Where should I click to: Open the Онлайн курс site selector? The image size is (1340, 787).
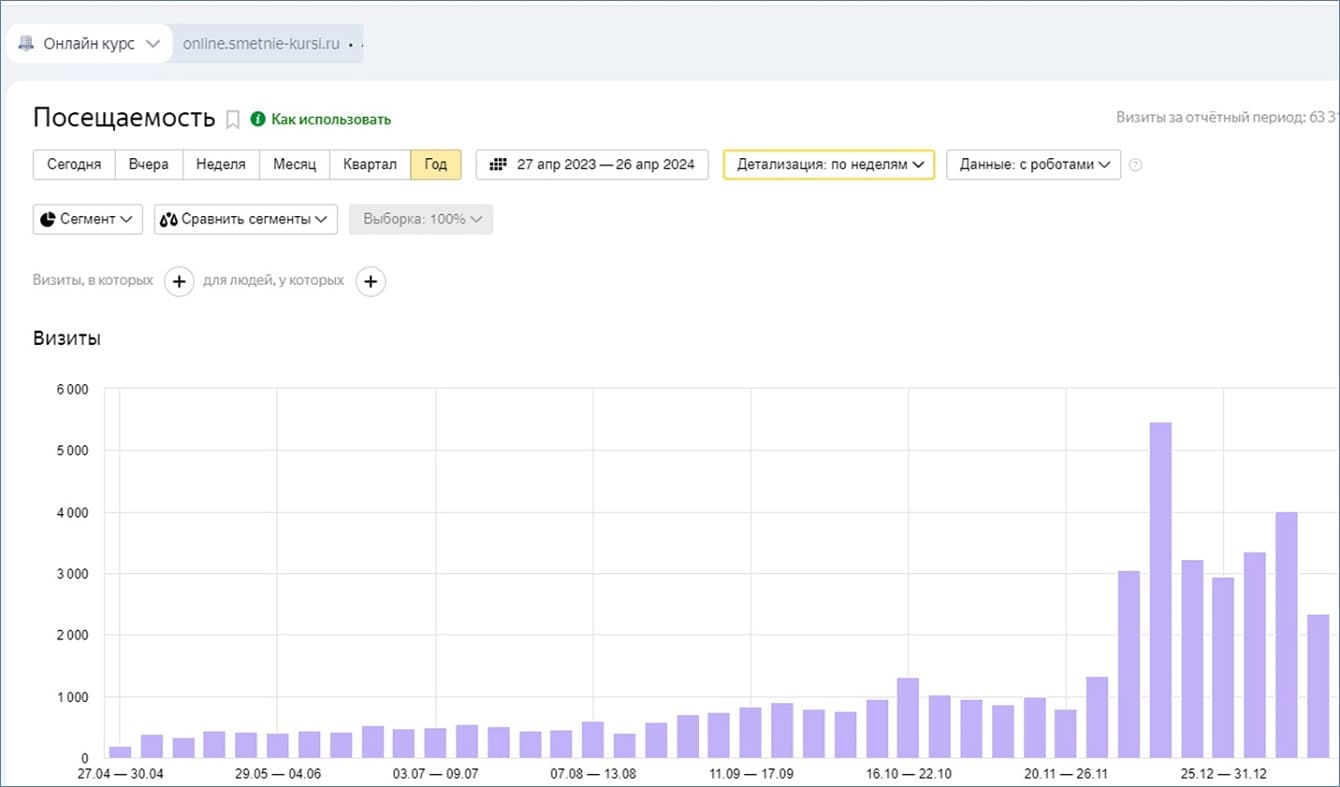tap(89, 44)
